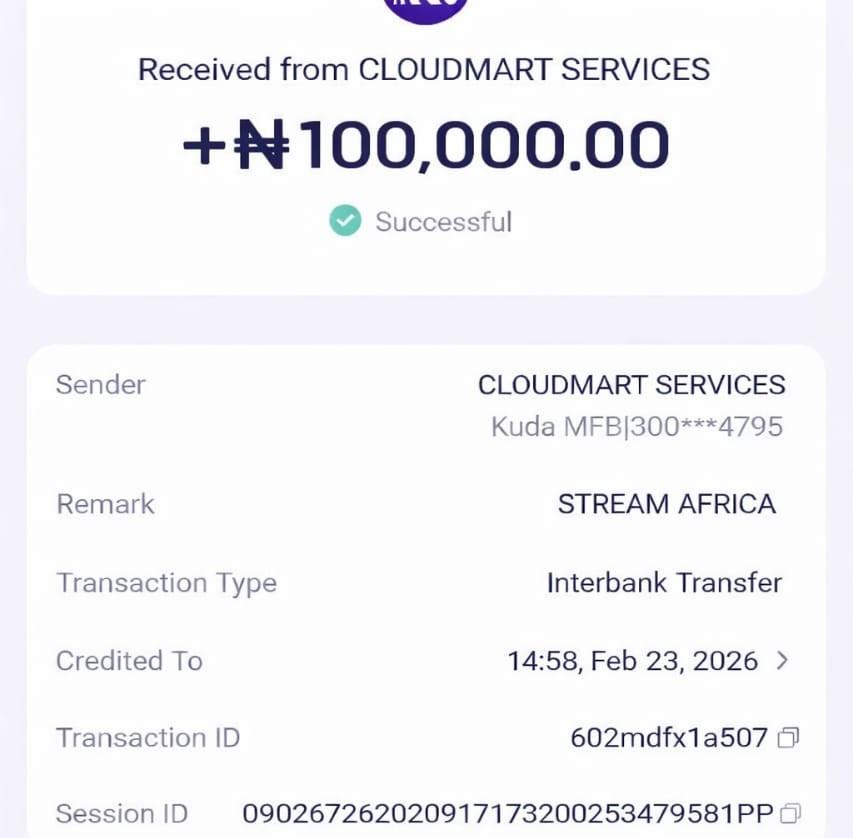Click the green Successful checkmark icon
Image resolution: width=853 pixels, height=838 pixels.
(345, 221)
